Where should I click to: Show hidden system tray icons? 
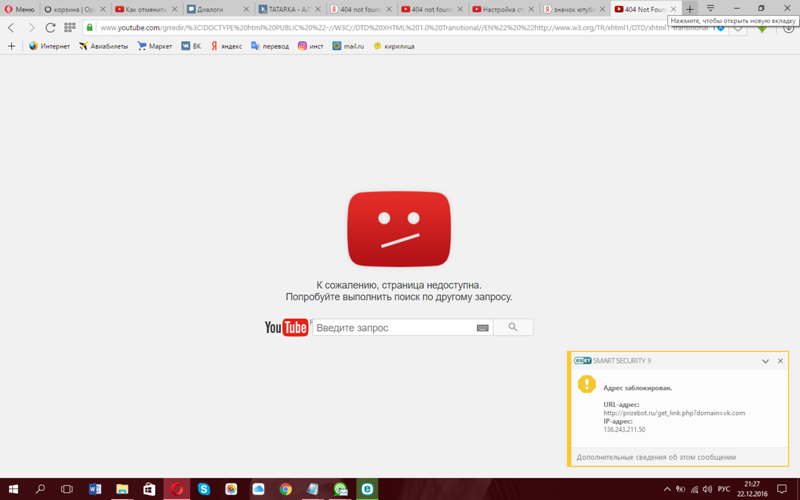click(x=667, y=489)
